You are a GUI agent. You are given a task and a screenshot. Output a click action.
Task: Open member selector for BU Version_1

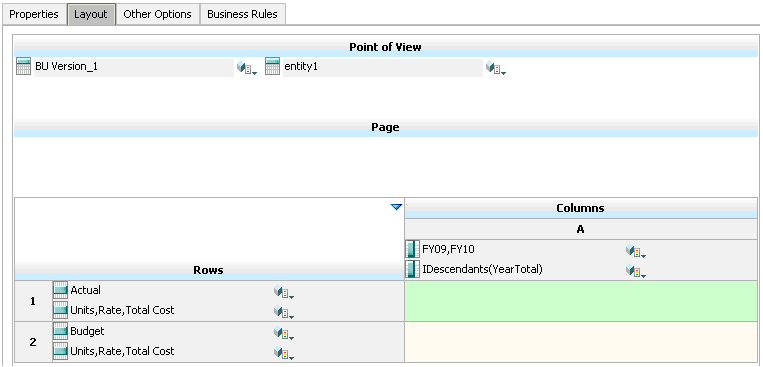[246, 69]
